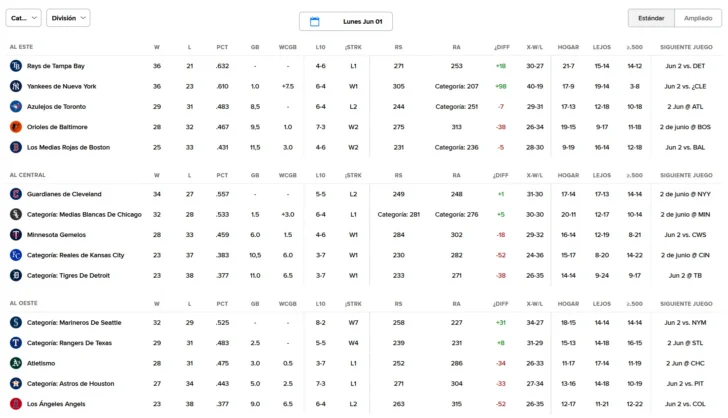Screen dimensions: 728x418
Task: Open Rays next game Jun 2 vs. DET
Action: 685,66
